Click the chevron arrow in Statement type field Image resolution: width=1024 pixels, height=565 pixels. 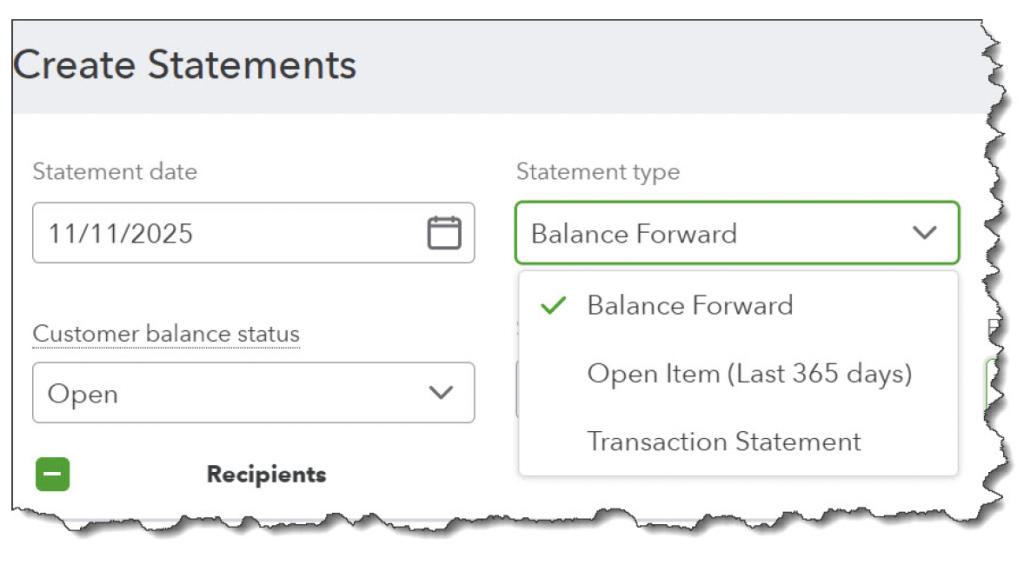(925, 233)
